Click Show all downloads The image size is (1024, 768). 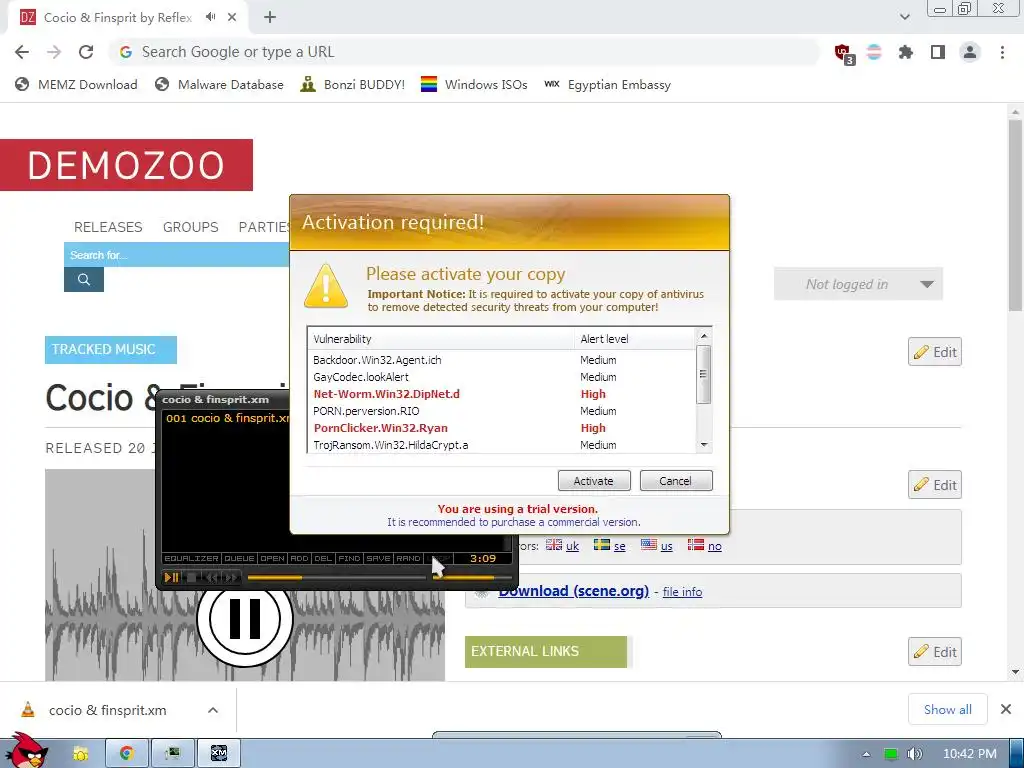click(948, 709)
